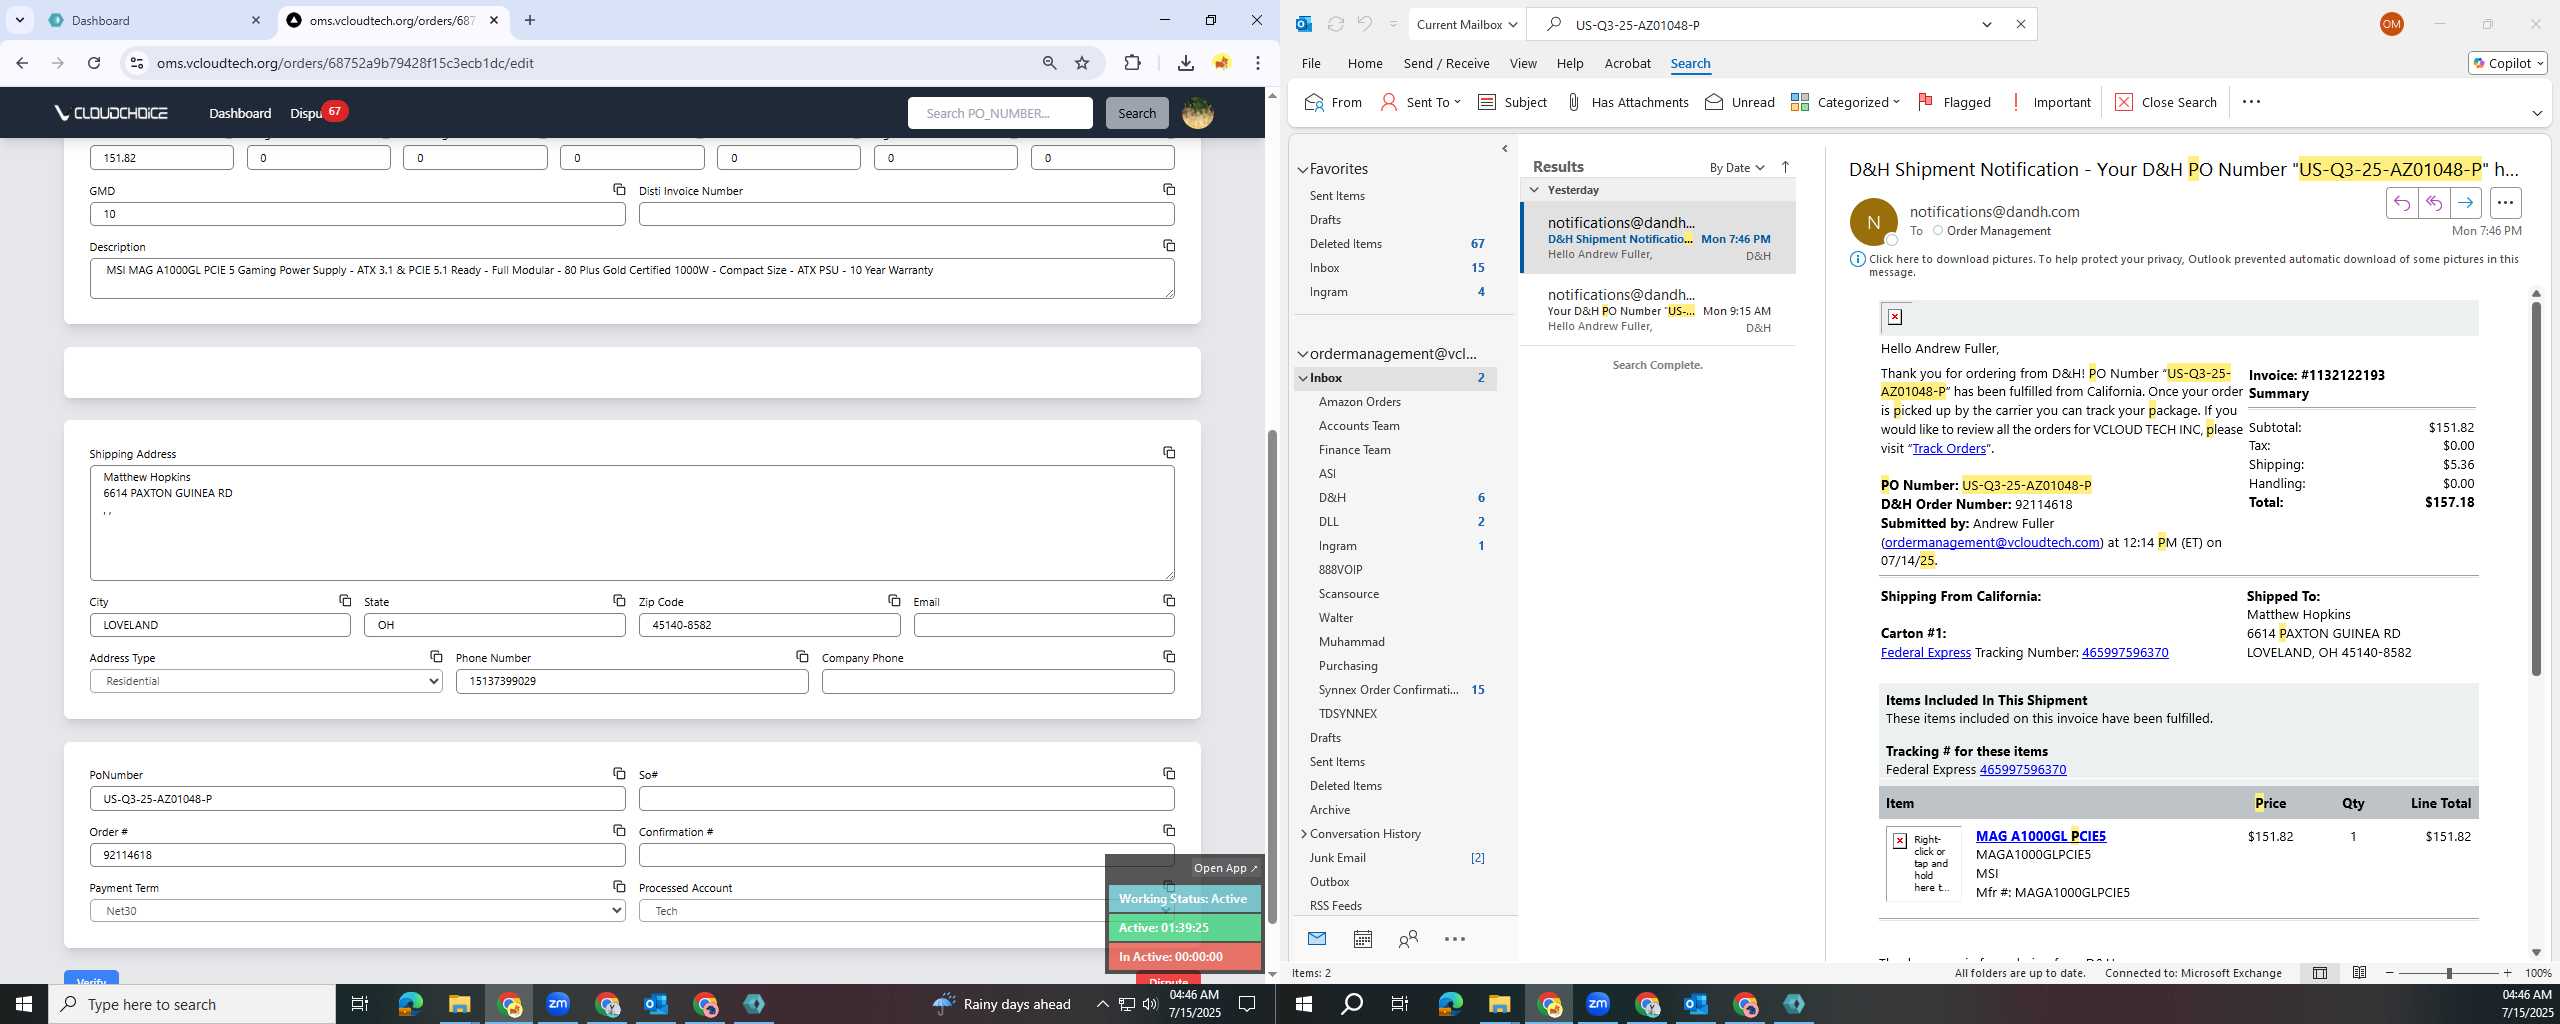2560x1024 pixels.
Task: Open Sent To filter dropdown
Action: coord(1420,102)
